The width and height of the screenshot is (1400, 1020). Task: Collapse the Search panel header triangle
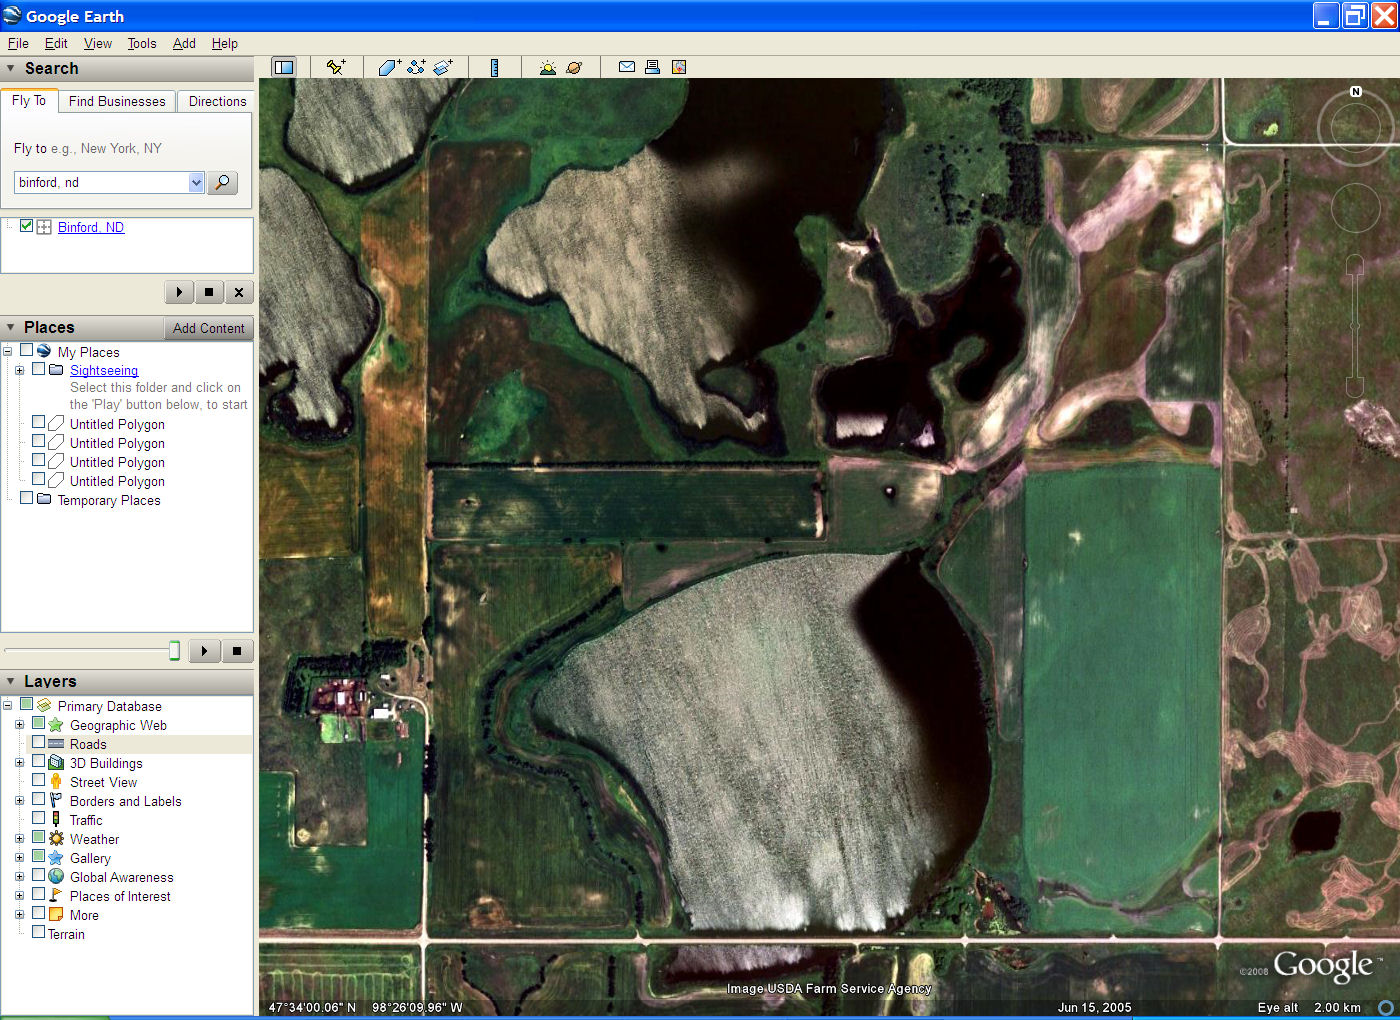click(11, 69)
